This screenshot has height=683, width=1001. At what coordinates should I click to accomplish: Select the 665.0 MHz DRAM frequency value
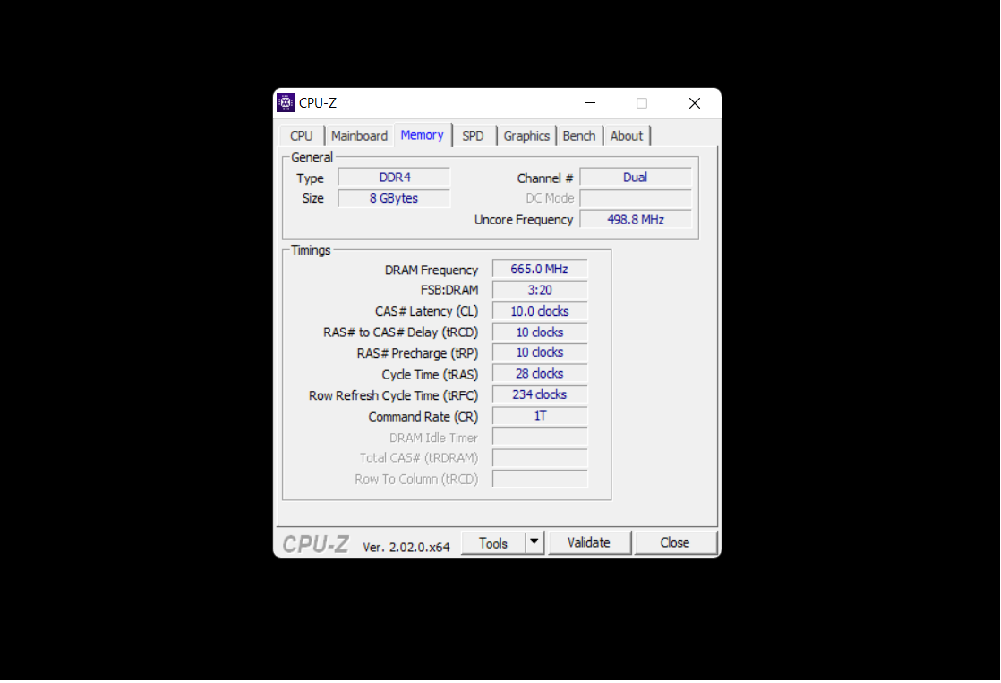(x=539, y=269)
